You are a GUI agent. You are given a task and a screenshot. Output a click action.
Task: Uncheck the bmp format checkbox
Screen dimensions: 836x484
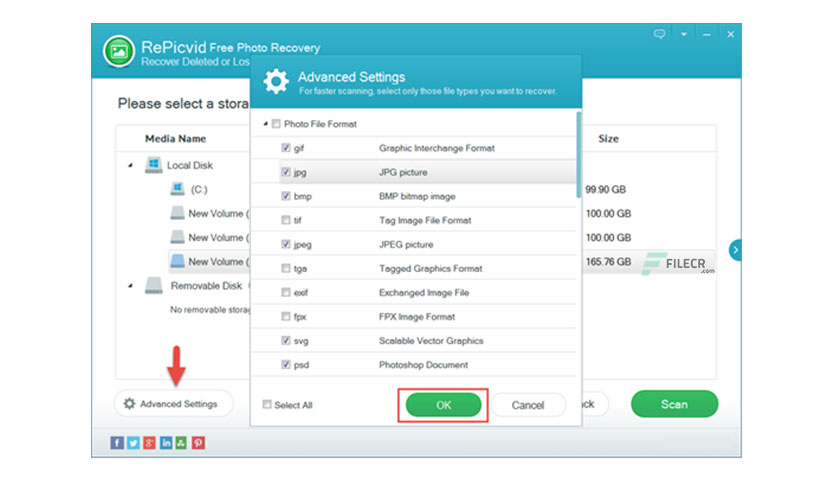[286, 196]
